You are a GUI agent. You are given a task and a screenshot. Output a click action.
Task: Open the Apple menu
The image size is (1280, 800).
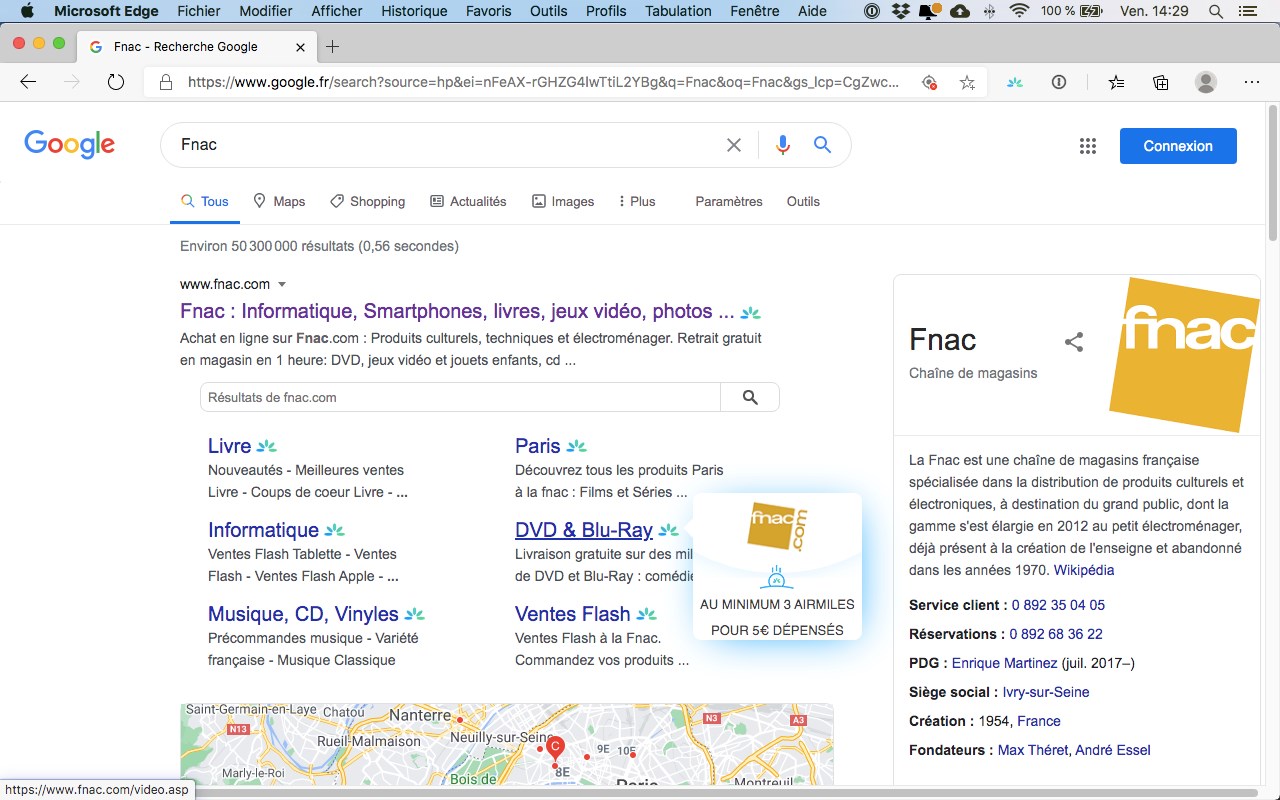coord(26,11)
